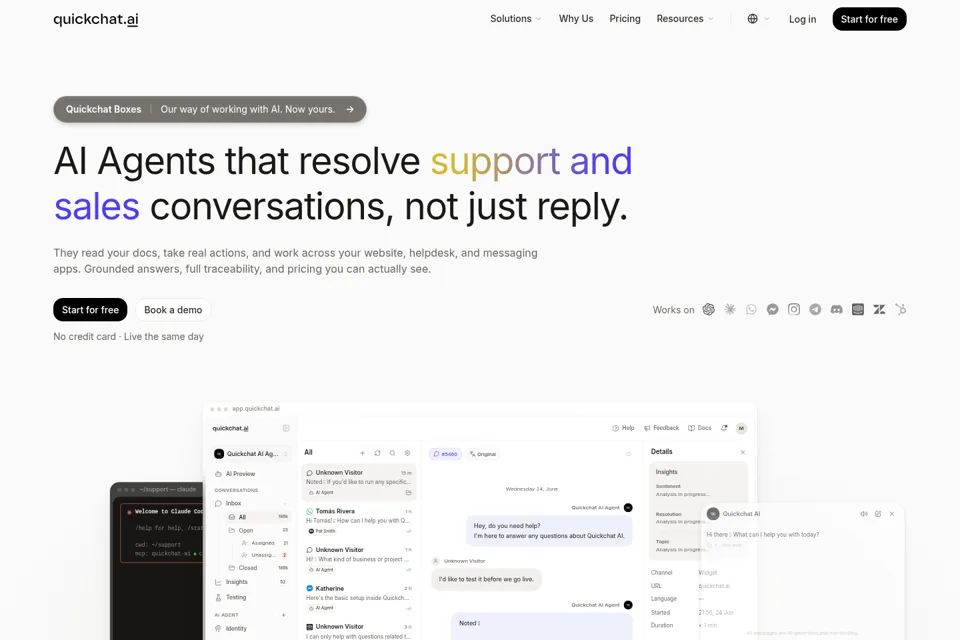This screenshot has width=960, height=640.
Task: Click Feedback in the app preview top bar
Action: click(x=661, y=428)
